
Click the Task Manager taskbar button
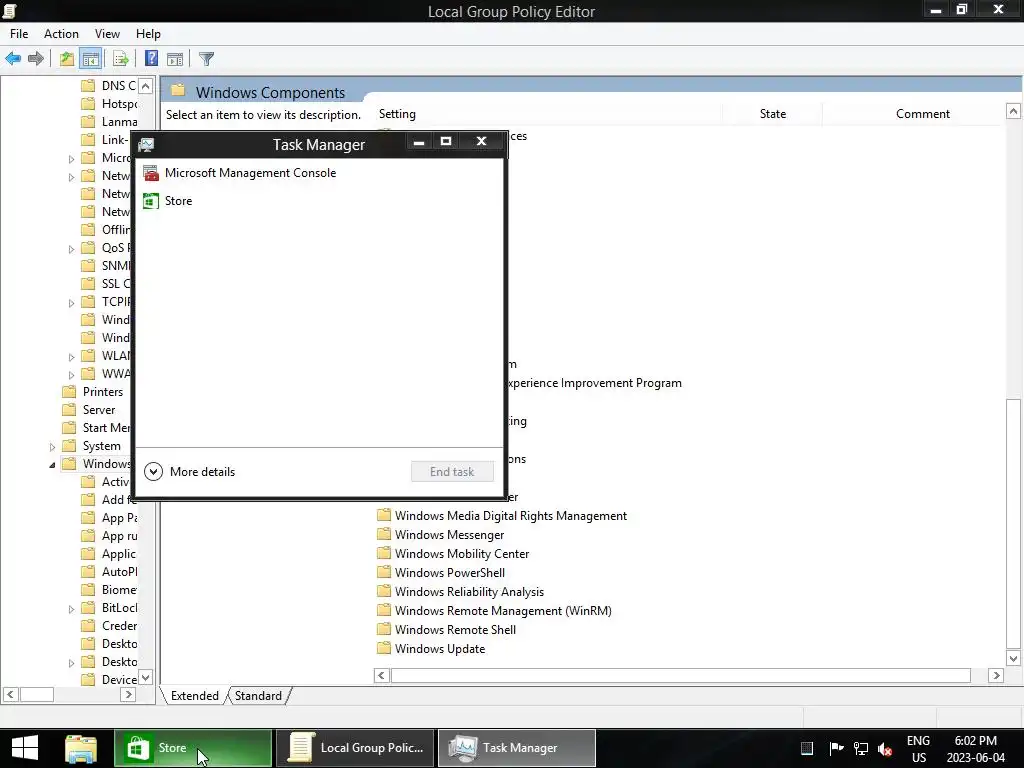[x=517, y=748]
